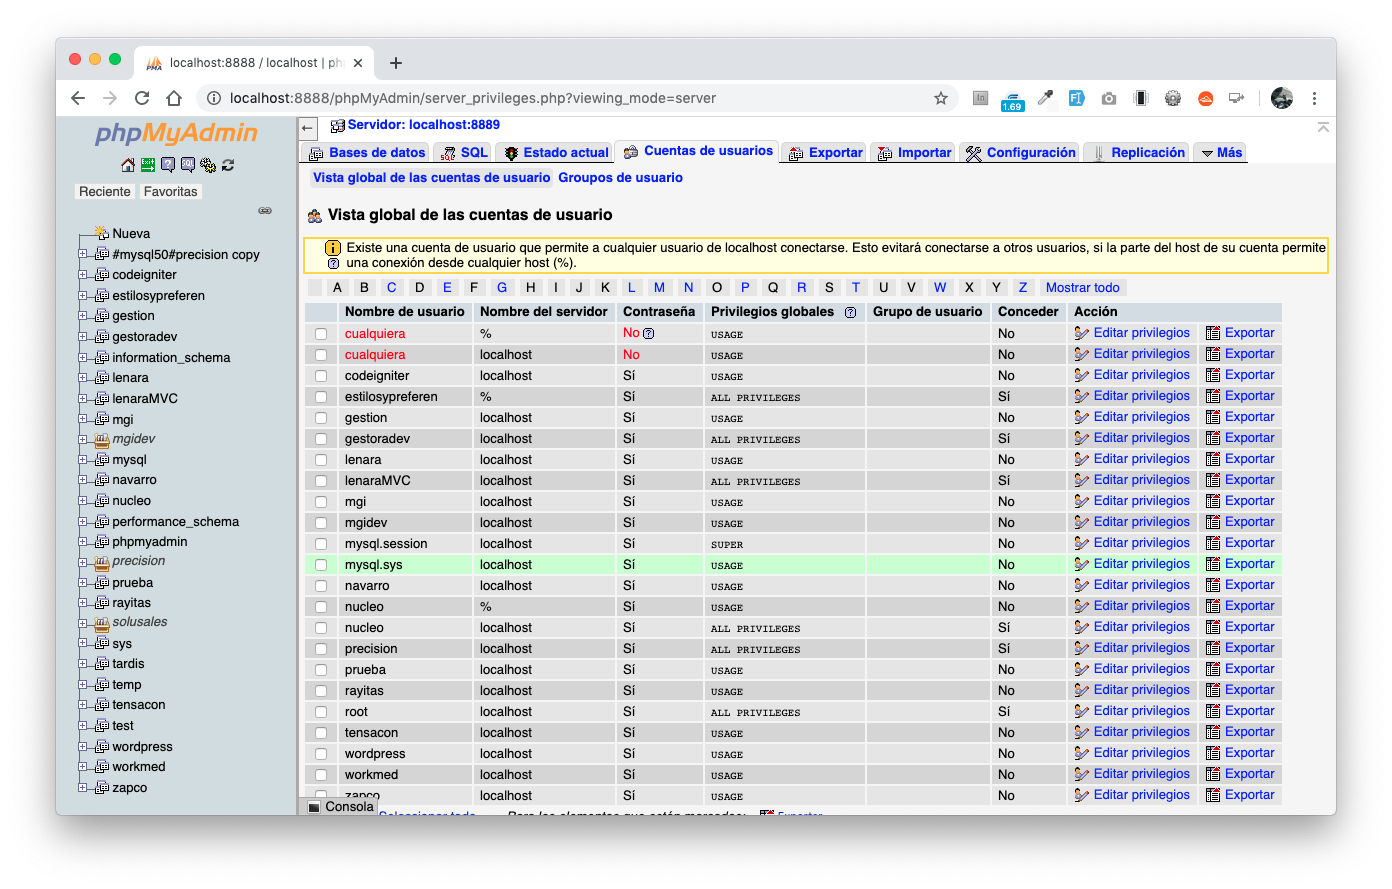Tick the checkbox for lenaraMVC

pos(321,481)
